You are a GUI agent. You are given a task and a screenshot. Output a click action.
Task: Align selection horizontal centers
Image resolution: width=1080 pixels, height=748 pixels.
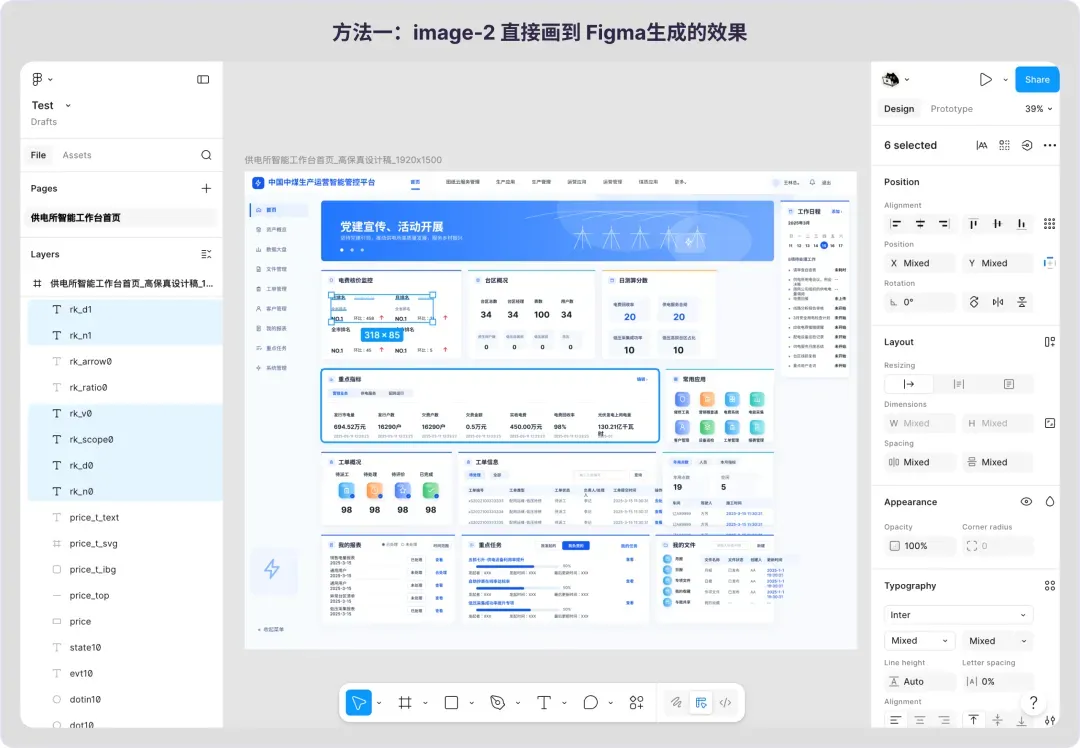[920, 224]
